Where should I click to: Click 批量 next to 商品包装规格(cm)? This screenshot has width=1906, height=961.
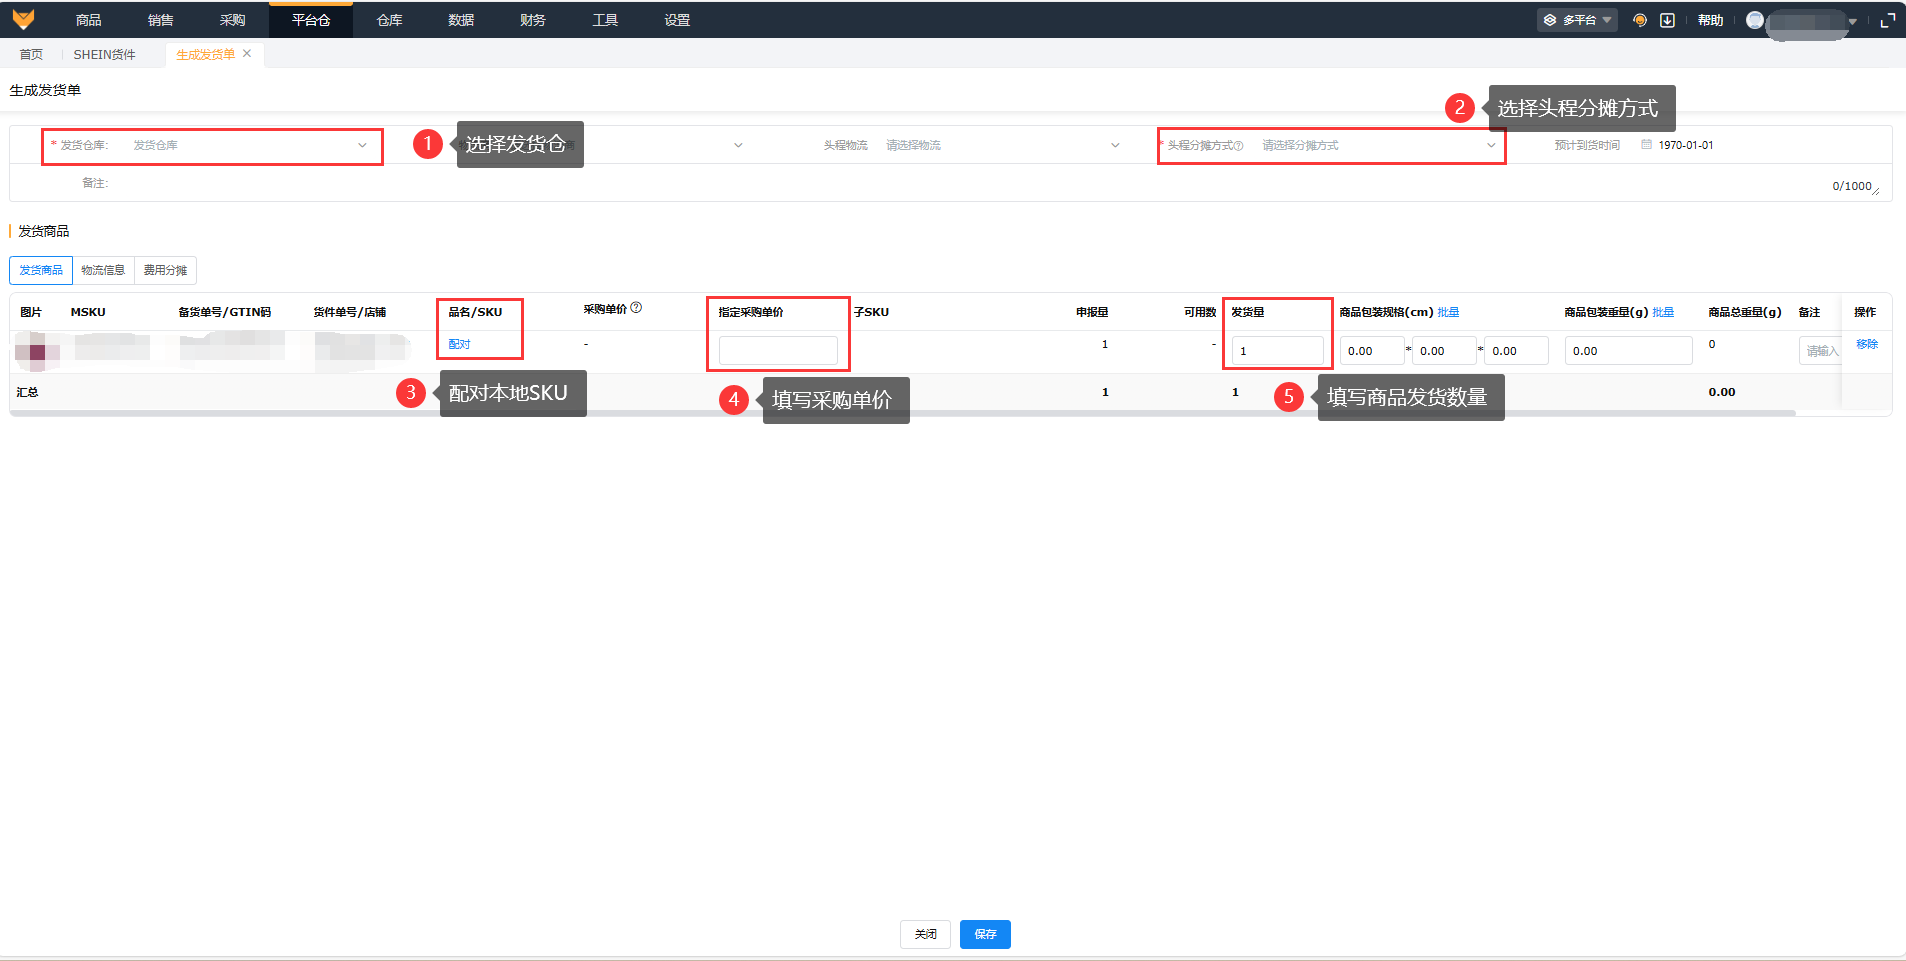(x=1448, y=312)
